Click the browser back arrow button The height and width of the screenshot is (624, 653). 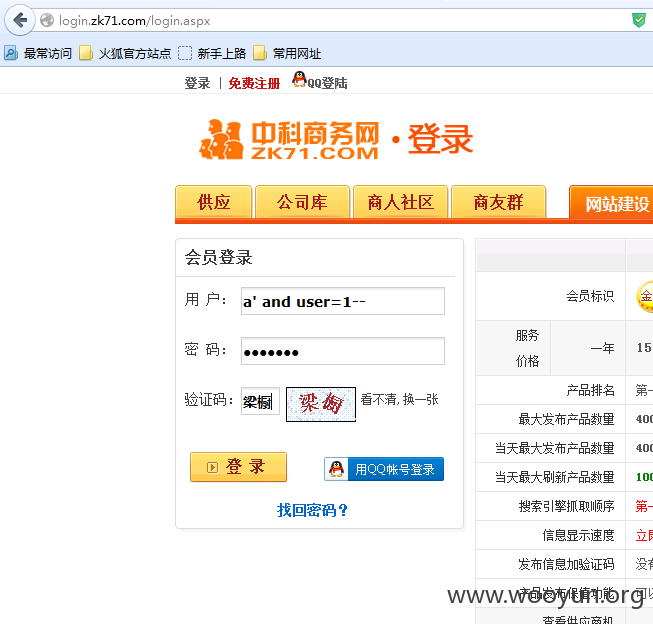tap(20, 20)
